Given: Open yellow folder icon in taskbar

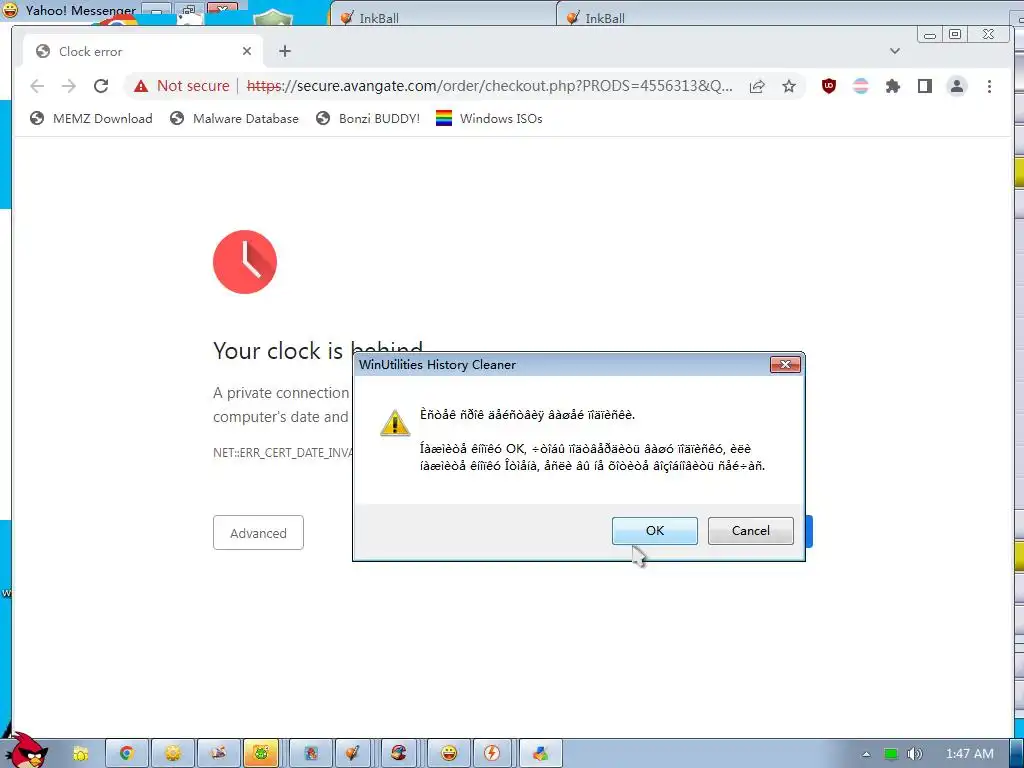Looking at the screenshot, I should (x=80, y=754).
